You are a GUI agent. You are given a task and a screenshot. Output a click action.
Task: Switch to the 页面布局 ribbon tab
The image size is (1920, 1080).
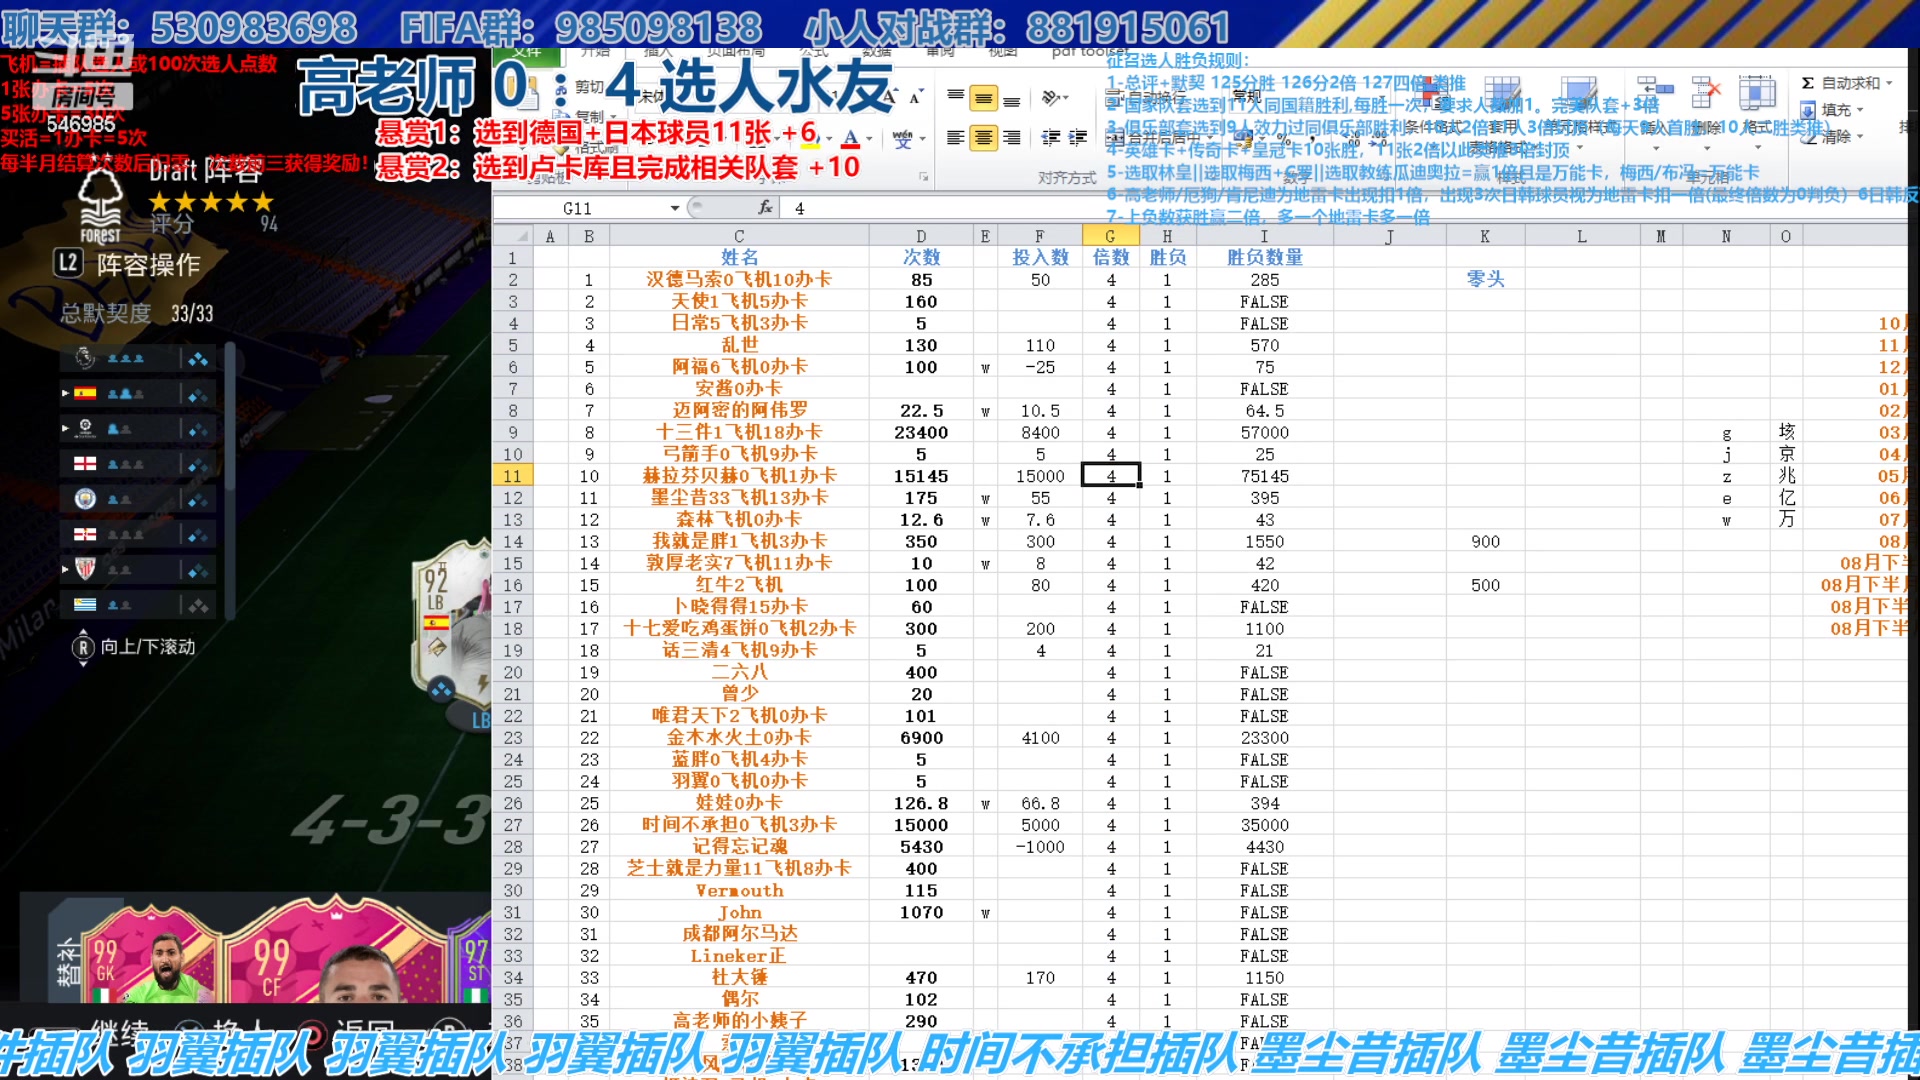coord(735,51)
